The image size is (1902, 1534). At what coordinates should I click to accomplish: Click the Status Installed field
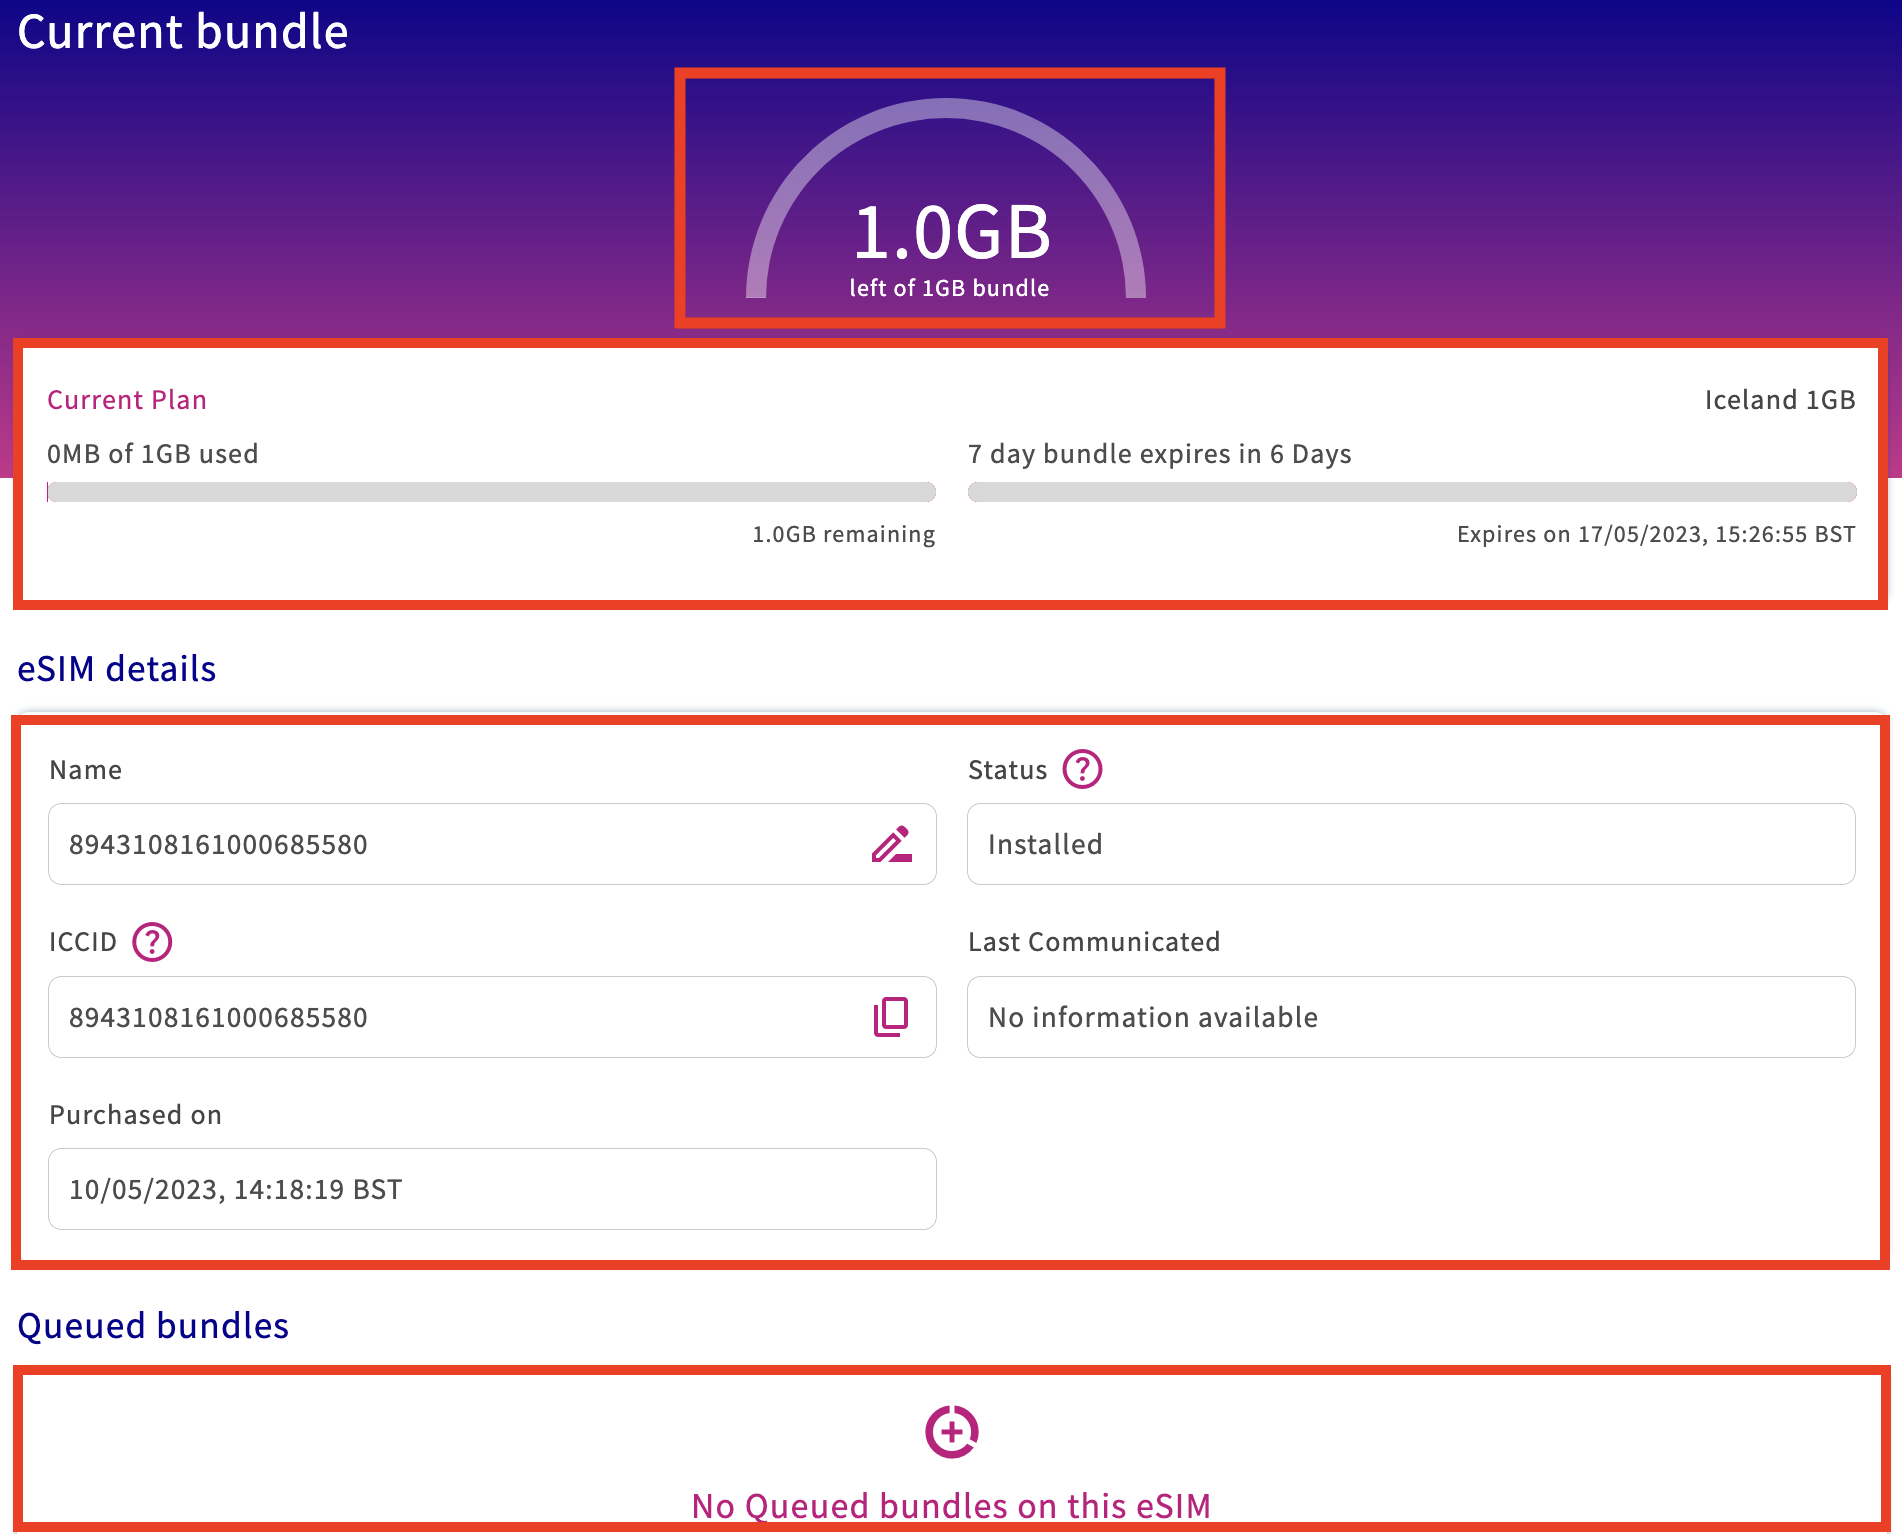pyautogui.click(x=1411, y=844)
